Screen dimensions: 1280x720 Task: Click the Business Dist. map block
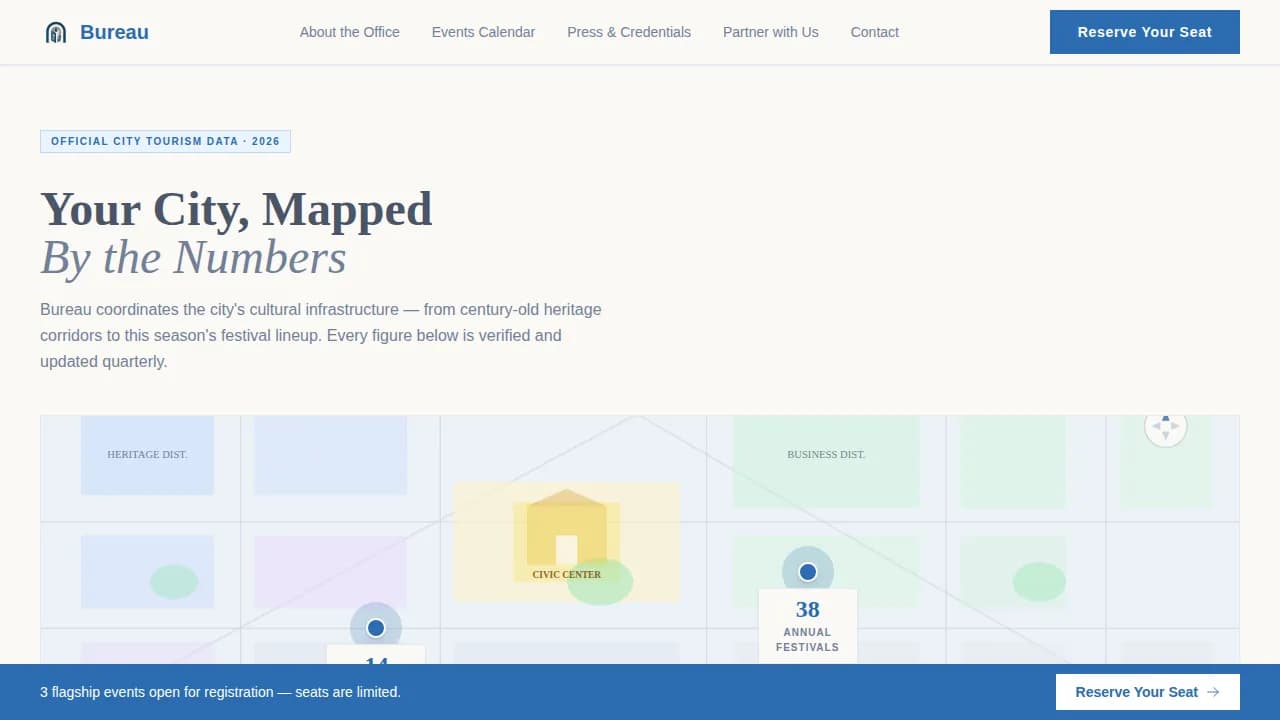click(x=826, y=461)
